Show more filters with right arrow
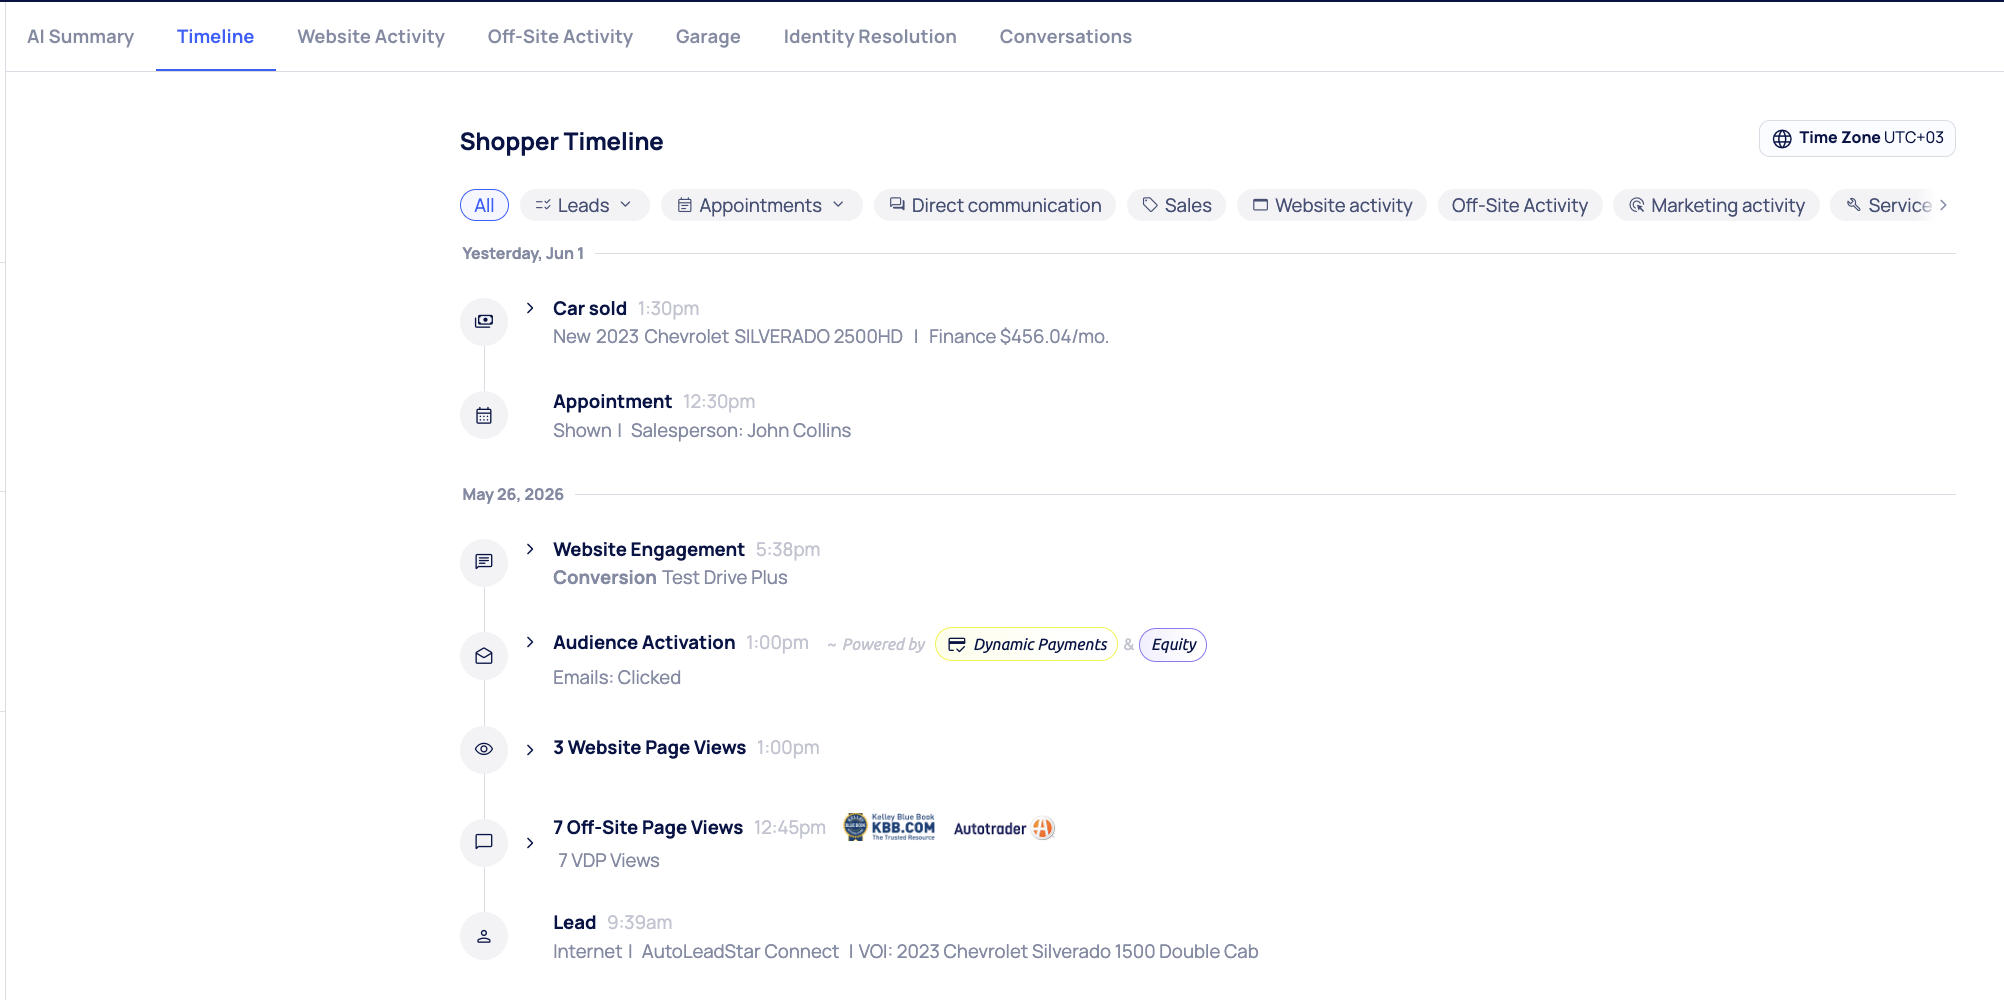The height and width of the screenshot is (1000, 2004). (1943, 205)
